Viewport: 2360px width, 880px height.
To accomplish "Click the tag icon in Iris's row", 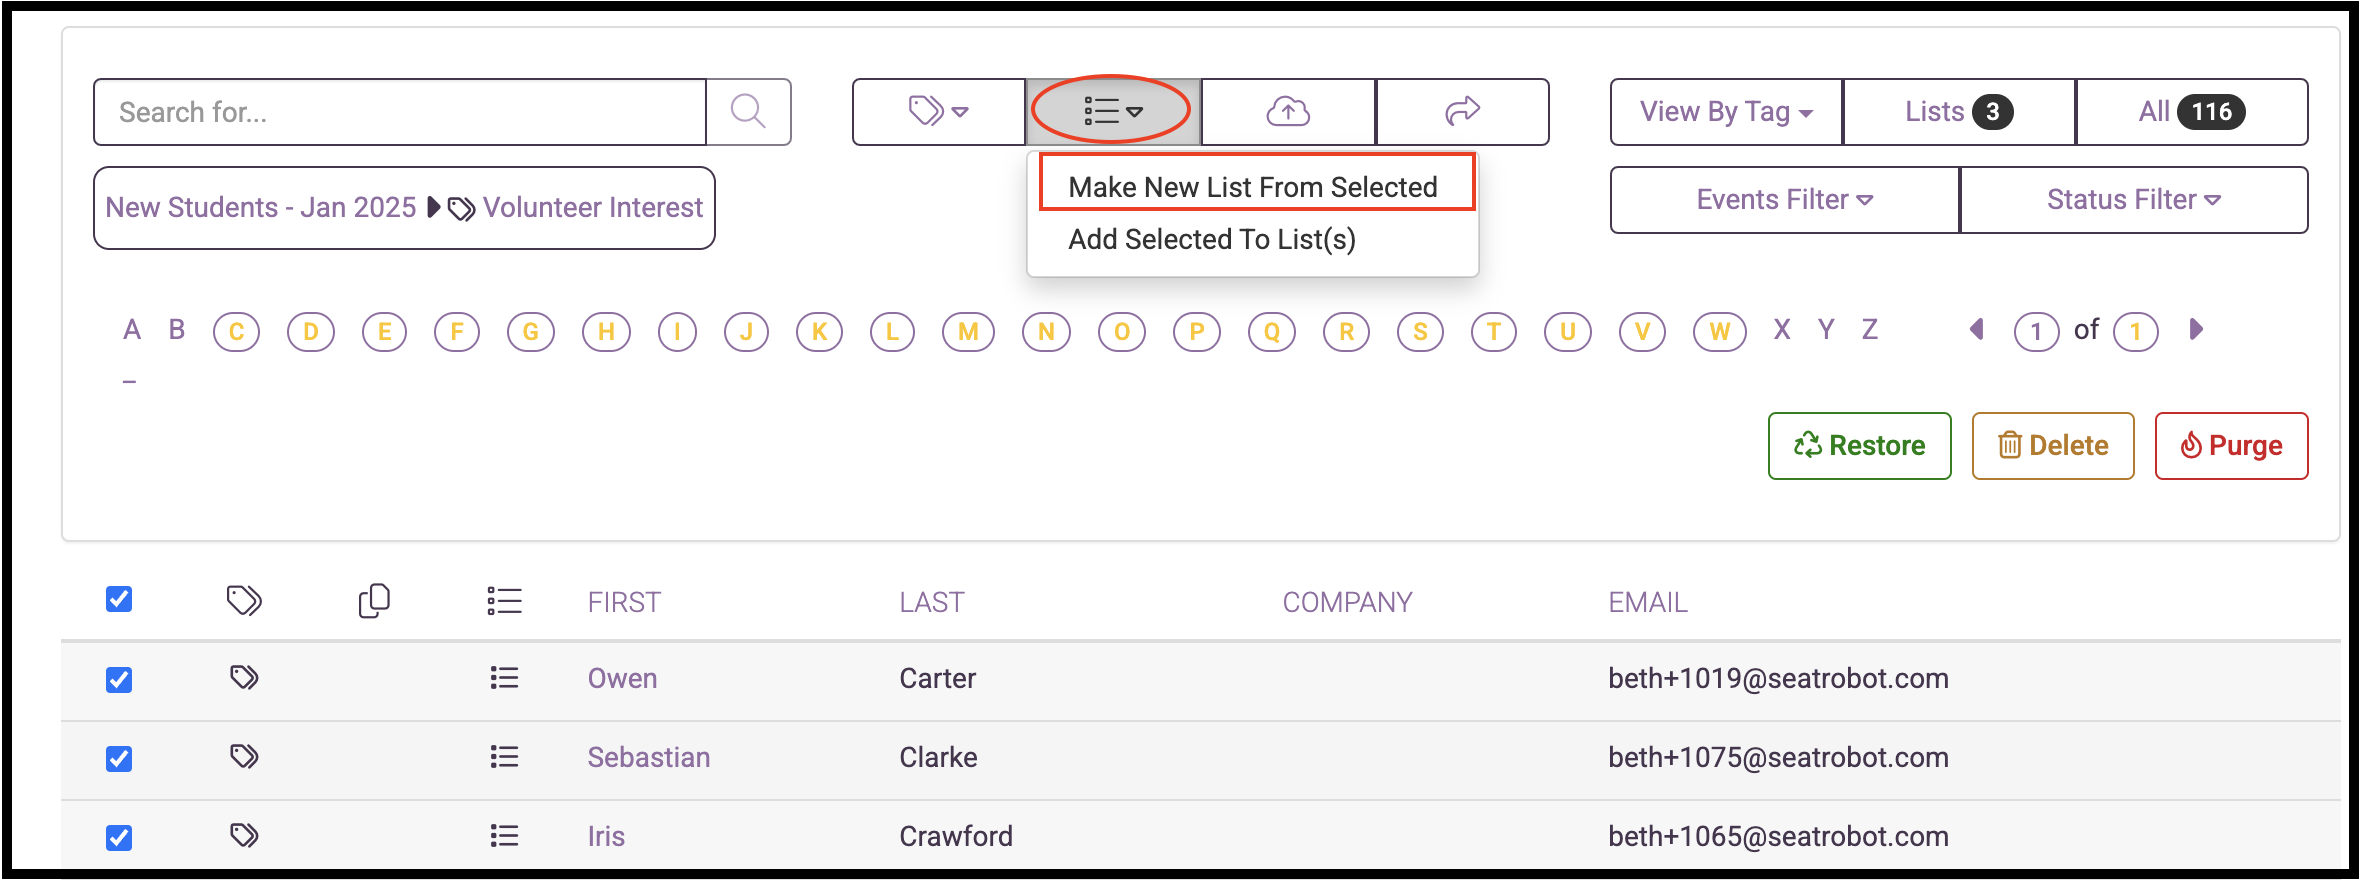I will click(244, 835).
